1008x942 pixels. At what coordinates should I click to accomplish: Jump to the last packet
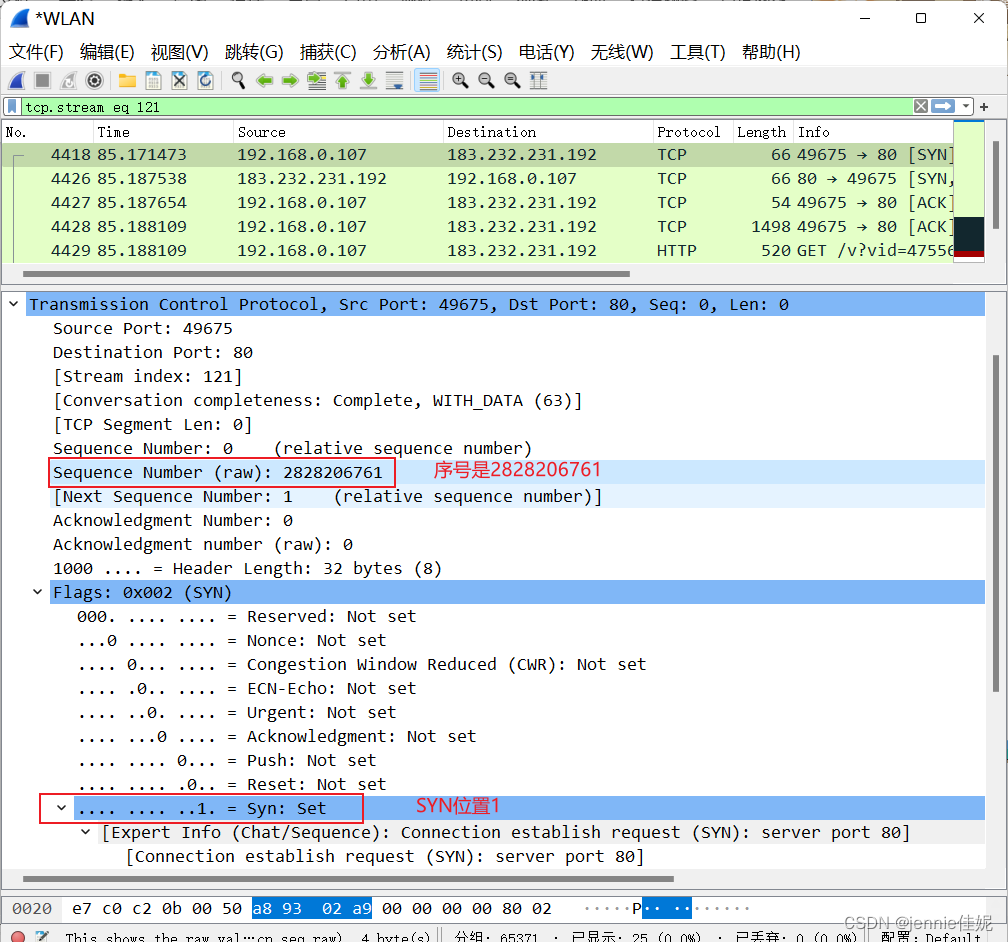pos(368,80)
